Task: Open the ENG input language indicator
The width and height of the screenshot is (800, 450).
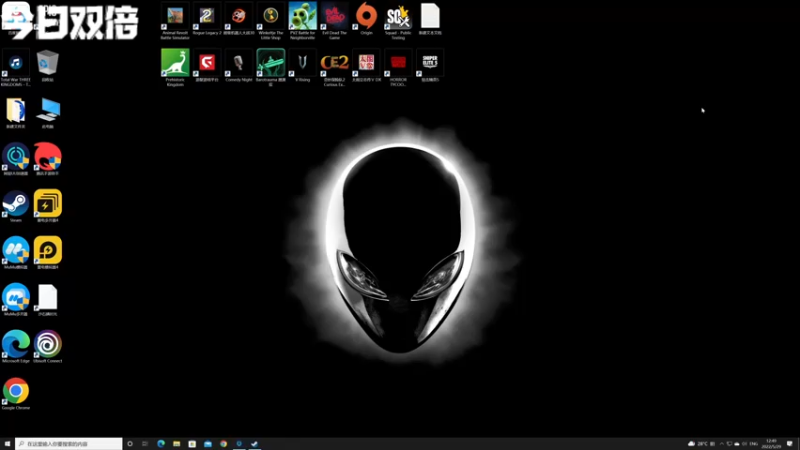Action: pos(754,444)
